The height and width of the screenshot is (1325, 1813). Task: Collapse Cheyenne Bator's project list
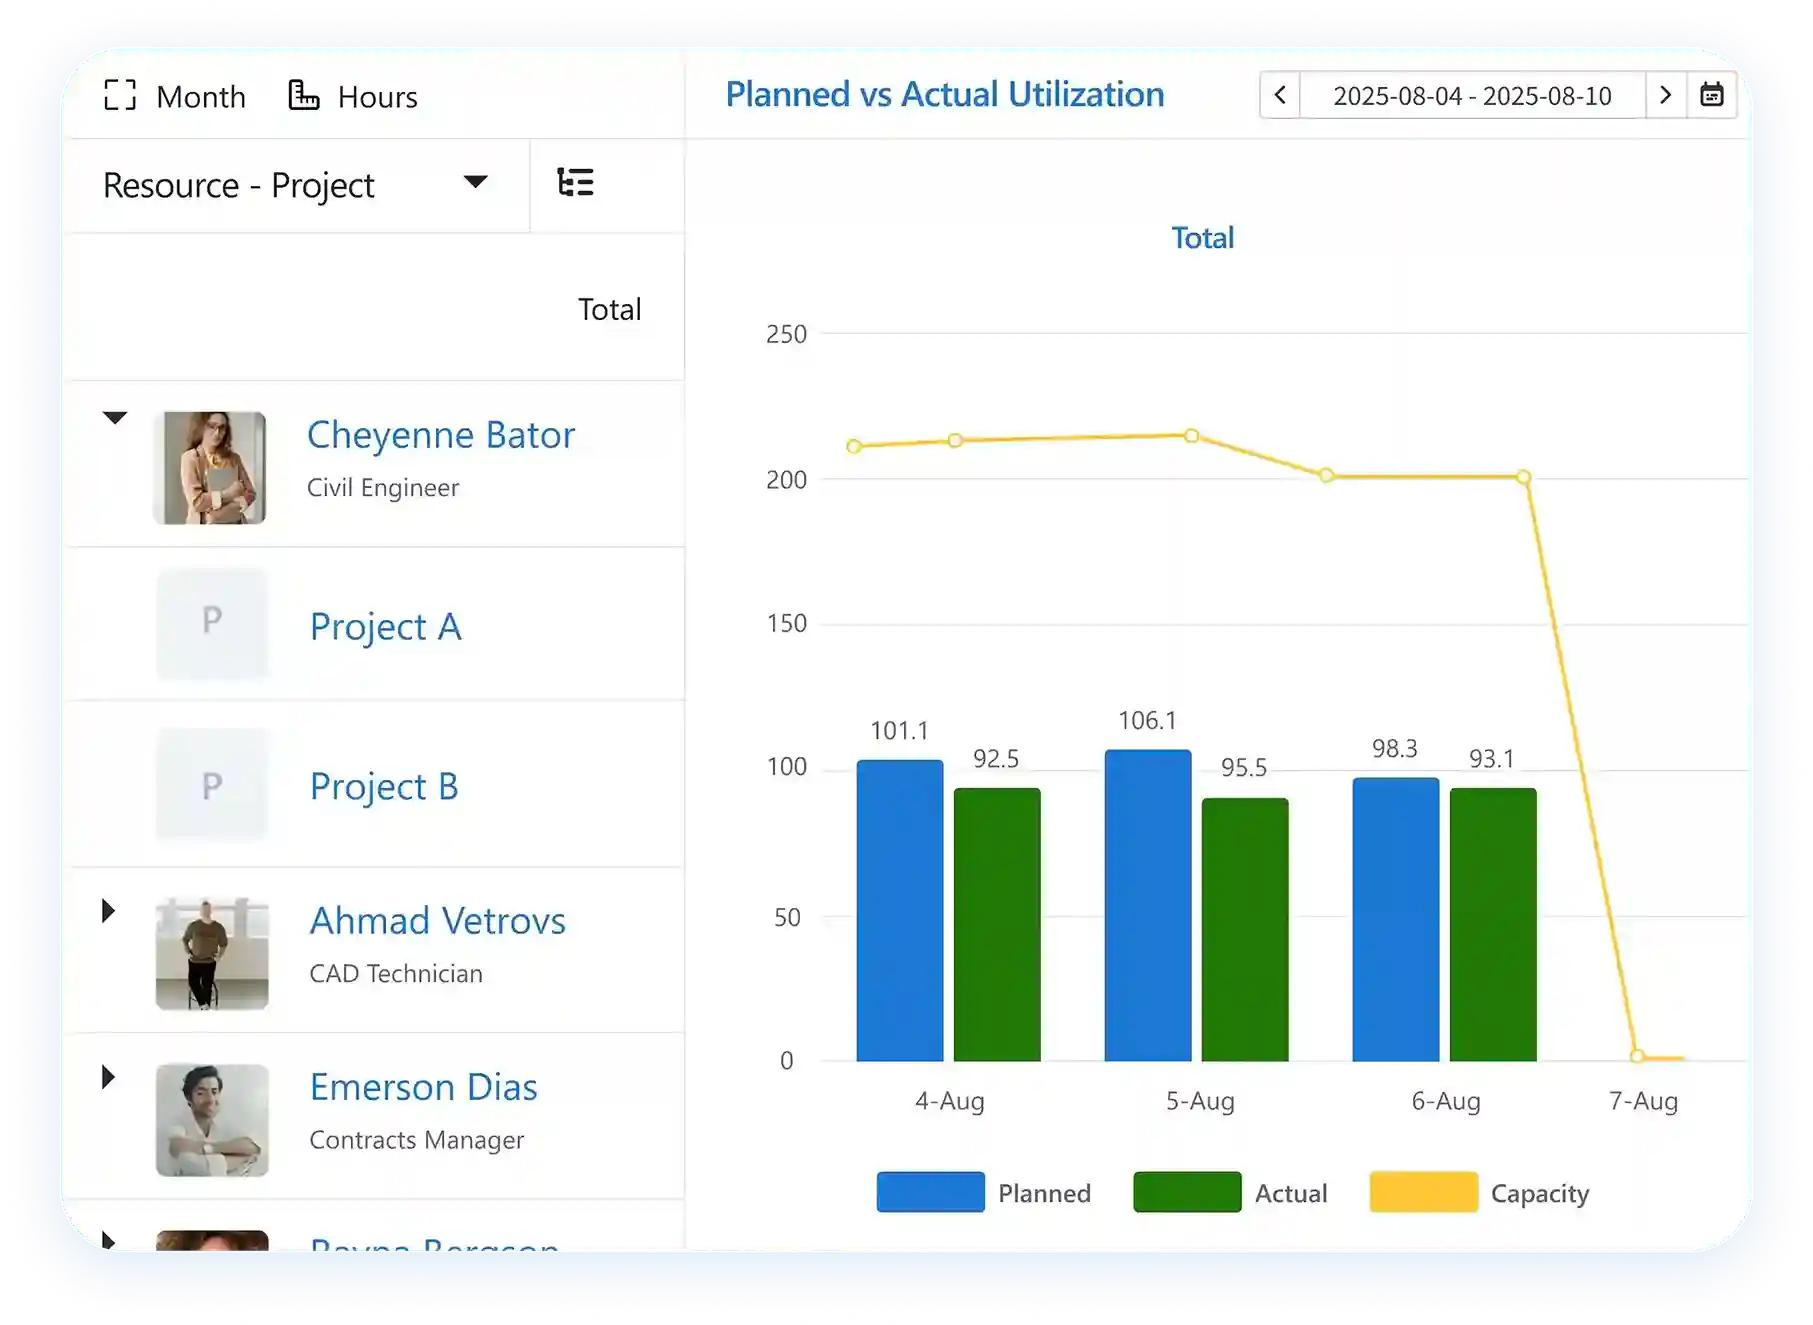click(x=115, y=418)
